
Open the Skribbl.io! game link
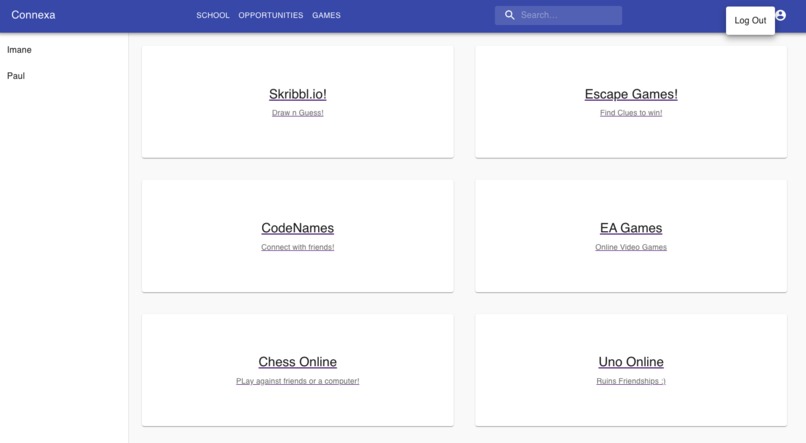tap(298, 94)
